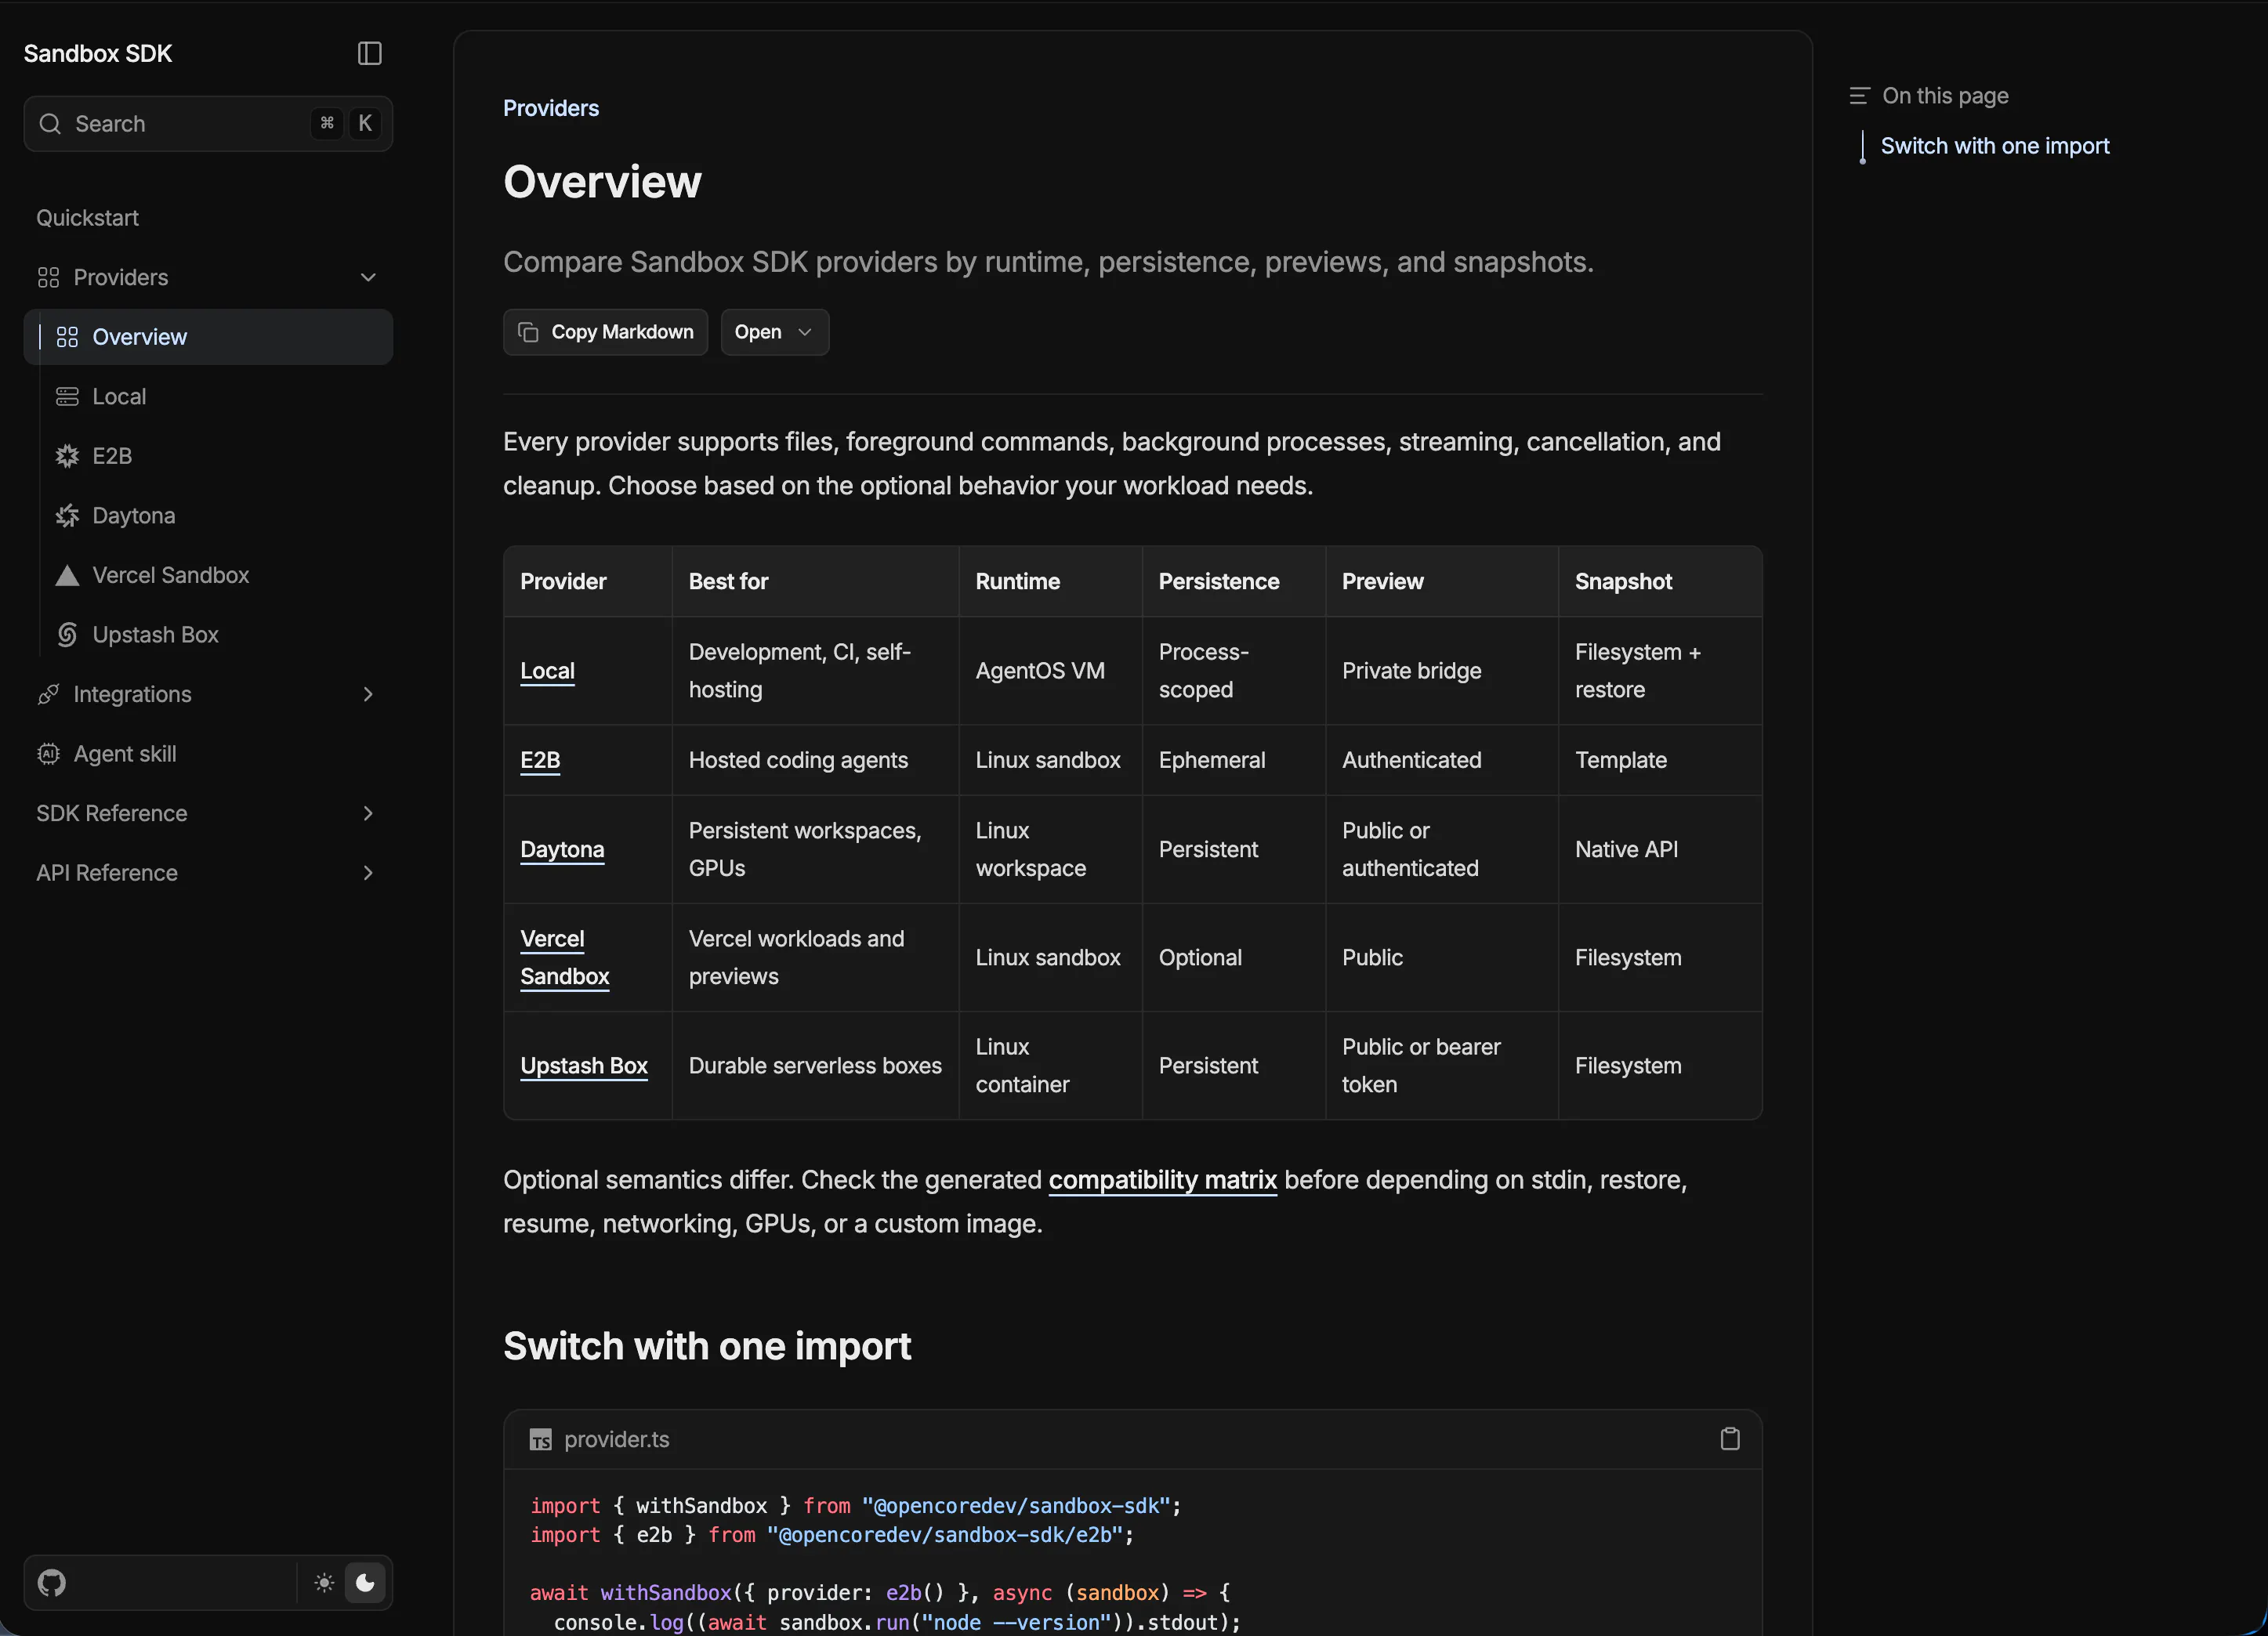
Task: Open the compatibility matrix link
Action: point(1163,1180)
